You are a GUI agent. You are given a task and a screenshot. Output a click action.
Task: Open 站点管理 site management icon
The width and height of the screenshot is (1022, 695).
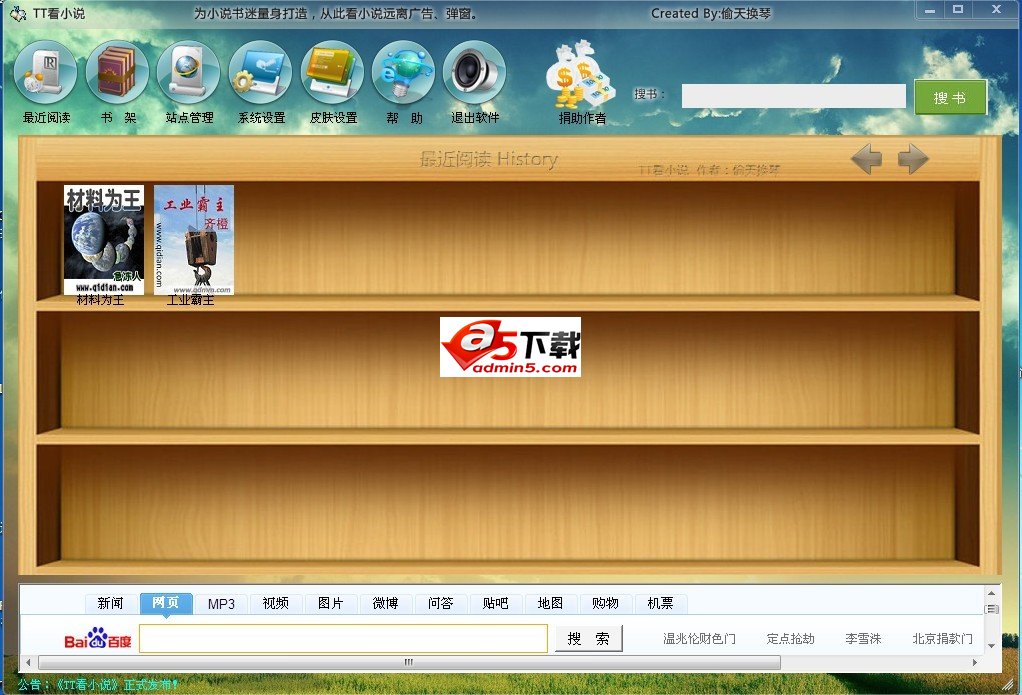click(x=189, y=72)
